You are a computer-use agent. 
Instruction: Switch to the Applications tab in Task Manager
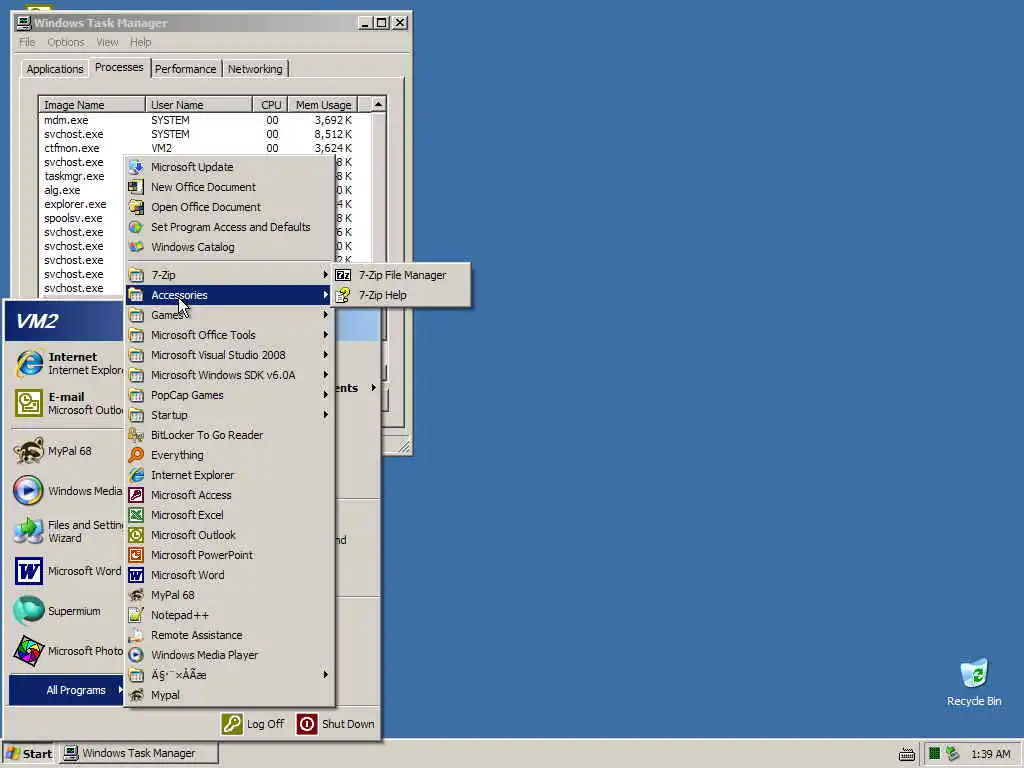click(55, 69)
